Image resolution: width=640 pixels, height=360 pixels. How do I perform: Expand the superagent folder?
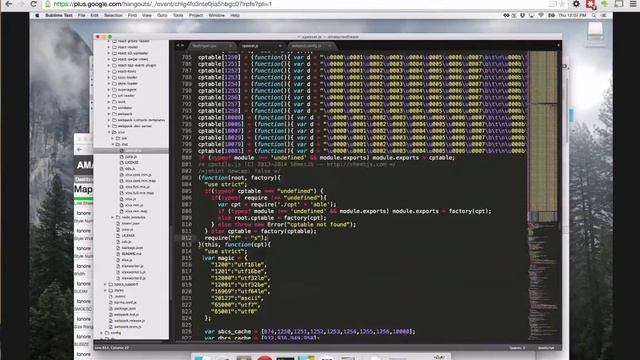click(109, 90)
